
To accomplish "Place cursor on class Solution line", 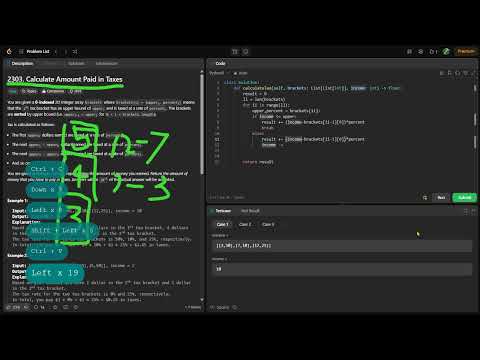I will [x=241, y=82].
